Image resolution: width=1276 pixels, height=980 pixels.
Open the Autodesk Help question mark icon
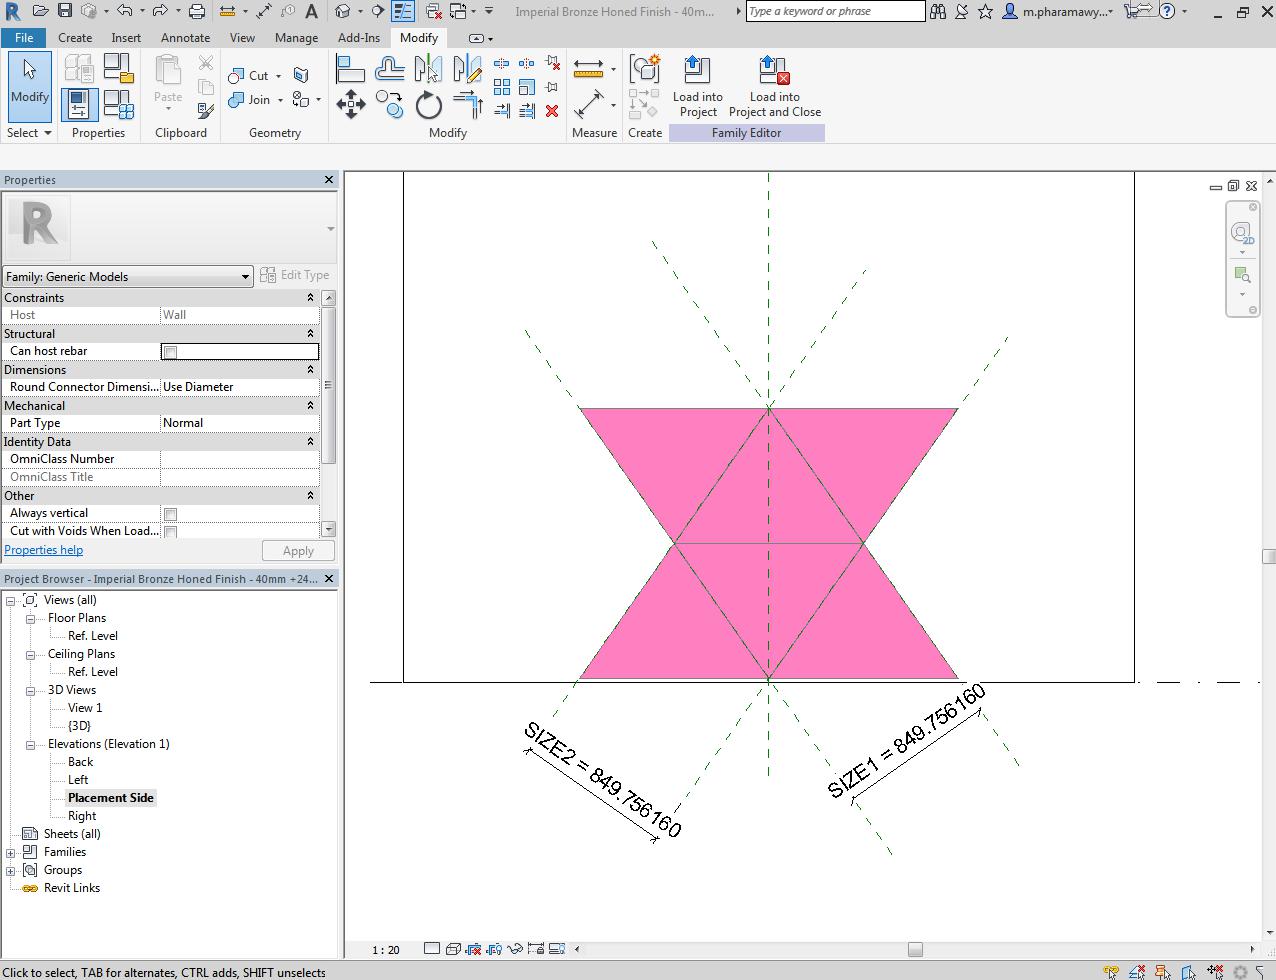click(1167, 11)
